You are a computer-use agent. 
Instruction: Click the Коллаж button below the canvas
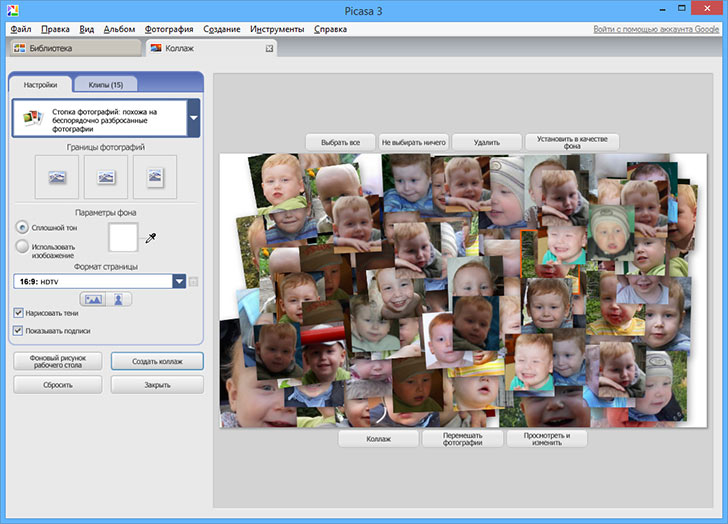pos(378,439)
